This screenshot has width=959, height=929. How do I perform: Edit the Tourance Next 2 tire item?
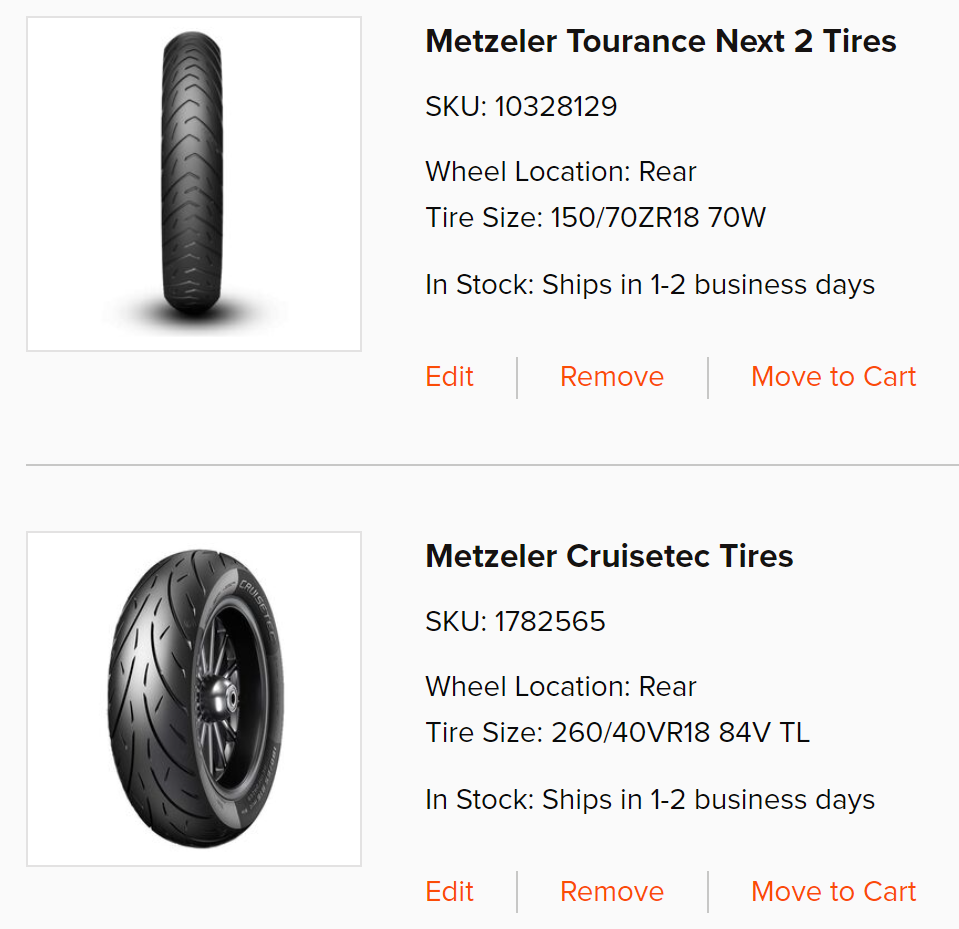[449, 377]
